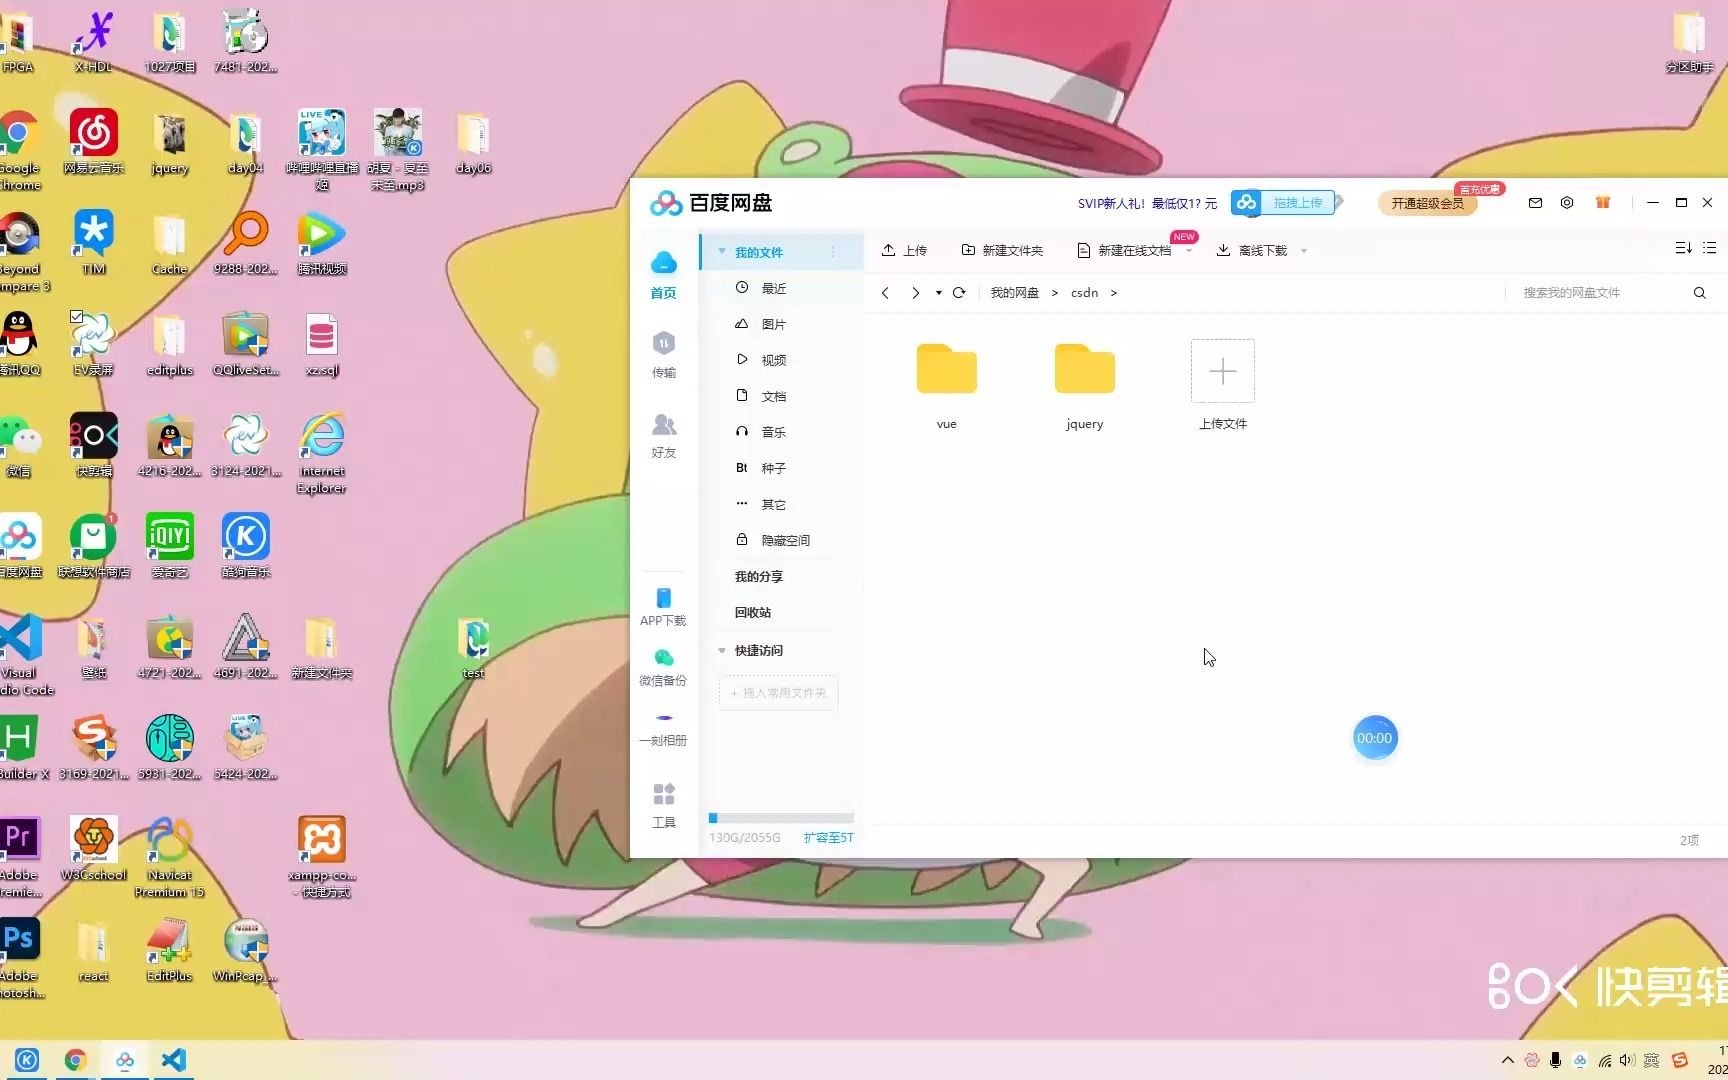Click the 上传 upload button
This screenshot has height=1080, width=1728.
tap(904, 250)
